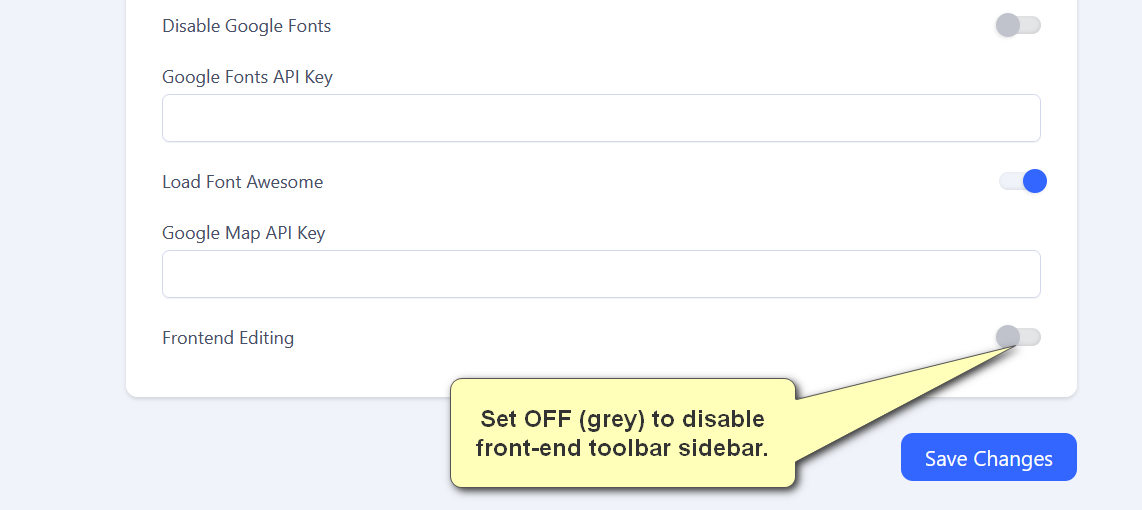1142x510 pixels.
Task: Turn off the Load Font Awesome switch
Action: point(1022,181)
